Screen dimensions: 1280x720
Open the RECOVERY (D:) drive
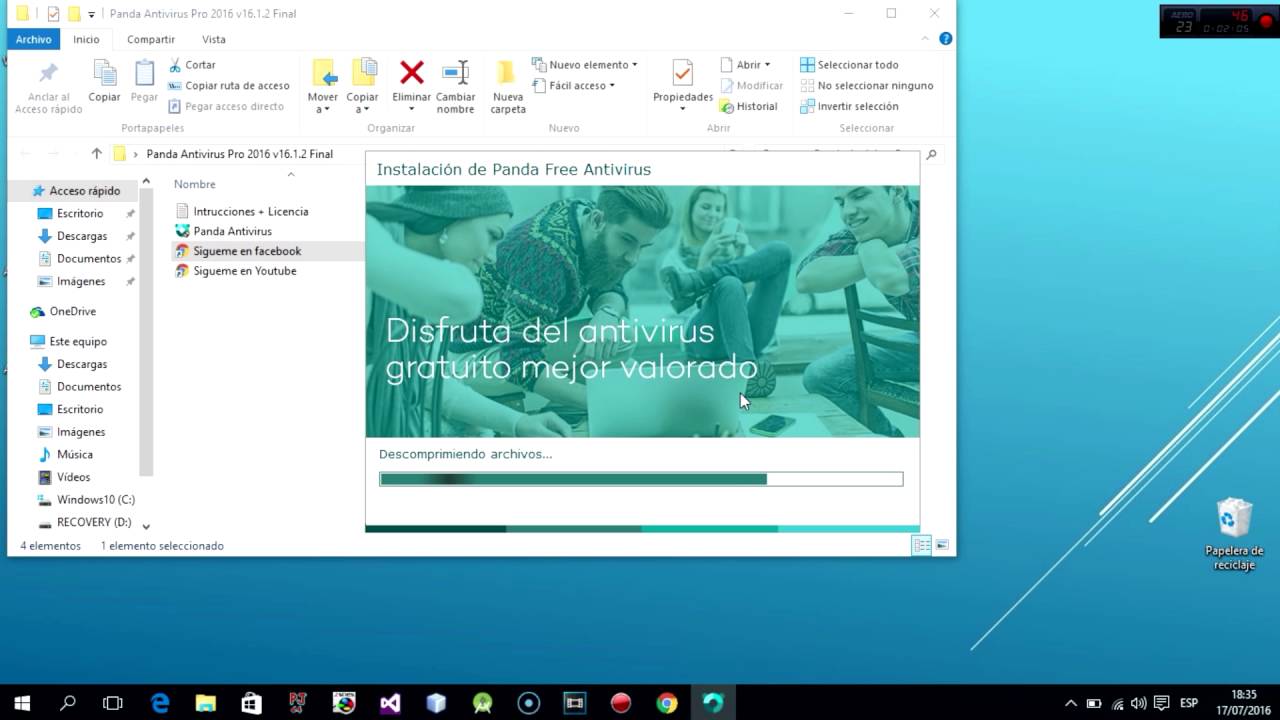[85, 522]
